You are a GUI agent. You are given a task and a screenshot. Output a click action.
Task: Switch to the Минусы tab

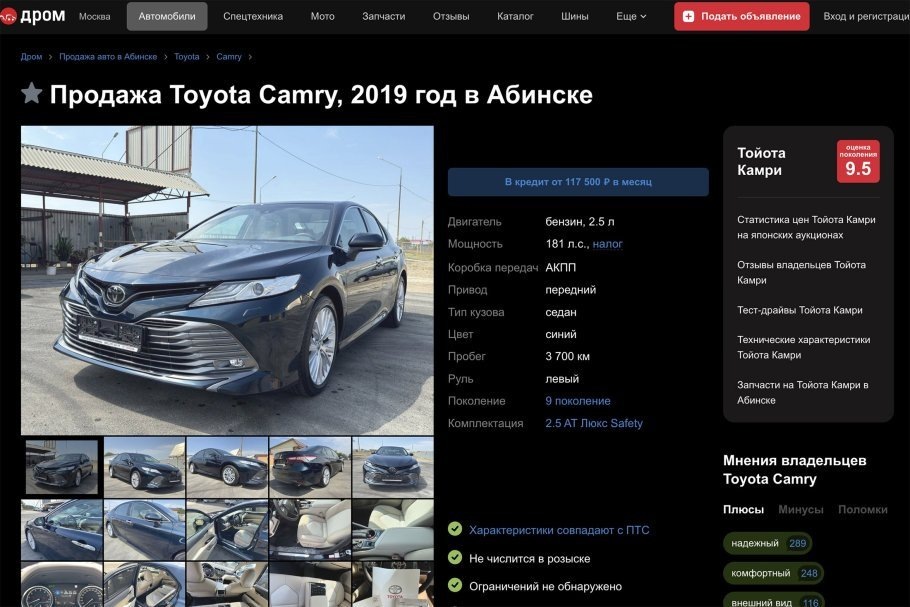pyautogui.click(x=800, y=510)
